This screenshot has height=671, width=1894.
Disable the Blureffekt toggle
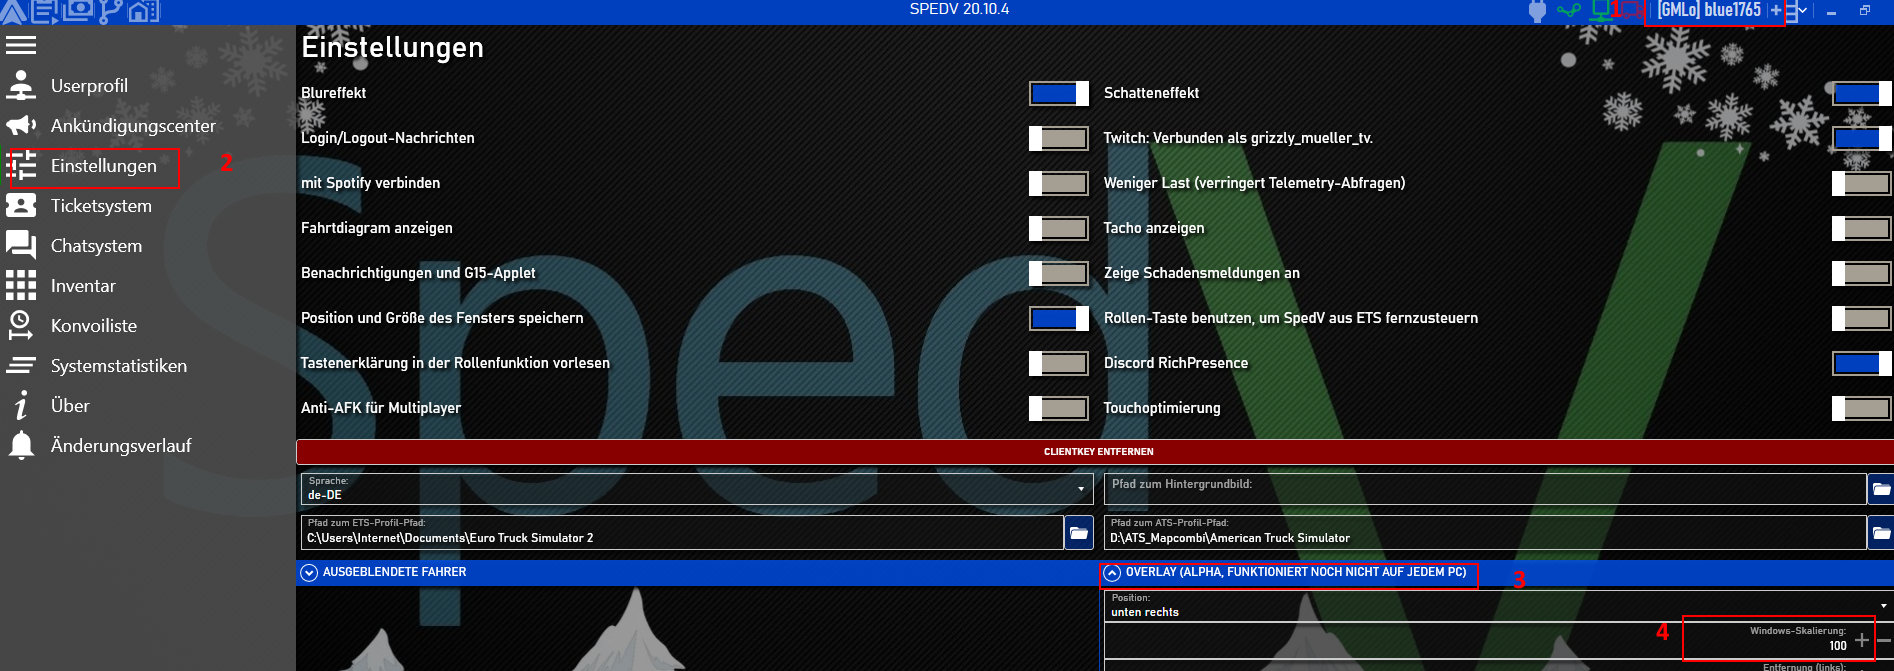(1059, 93)
